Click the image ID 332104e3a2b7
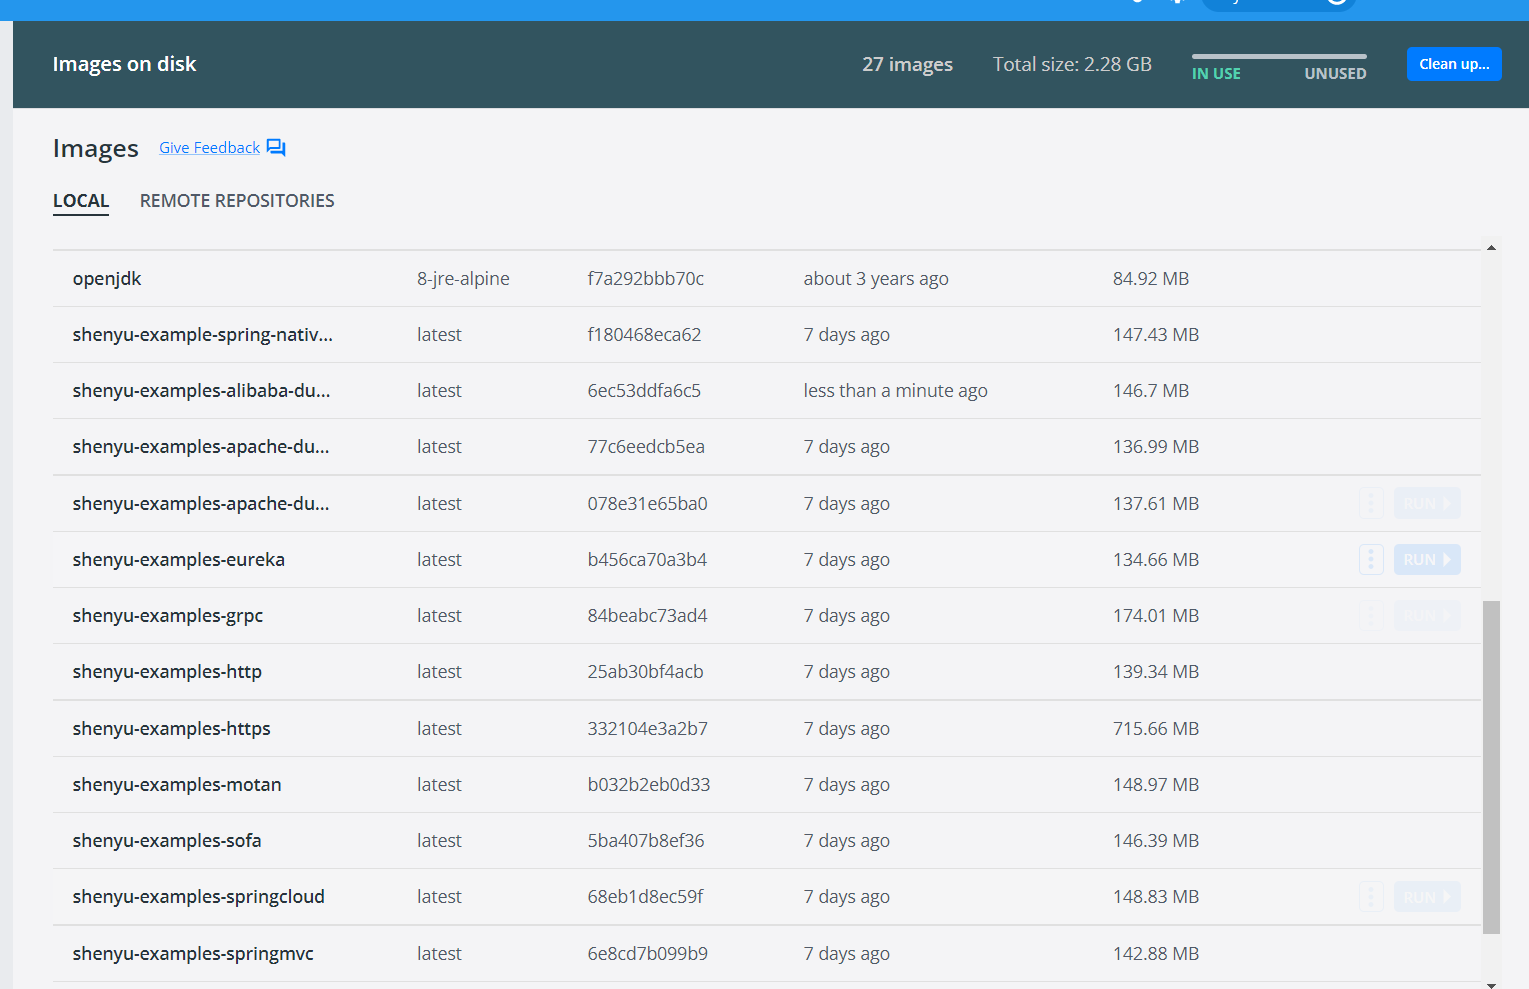This screenshot has width=1529, height=989. pyautogui.click(x=647, y=729)
